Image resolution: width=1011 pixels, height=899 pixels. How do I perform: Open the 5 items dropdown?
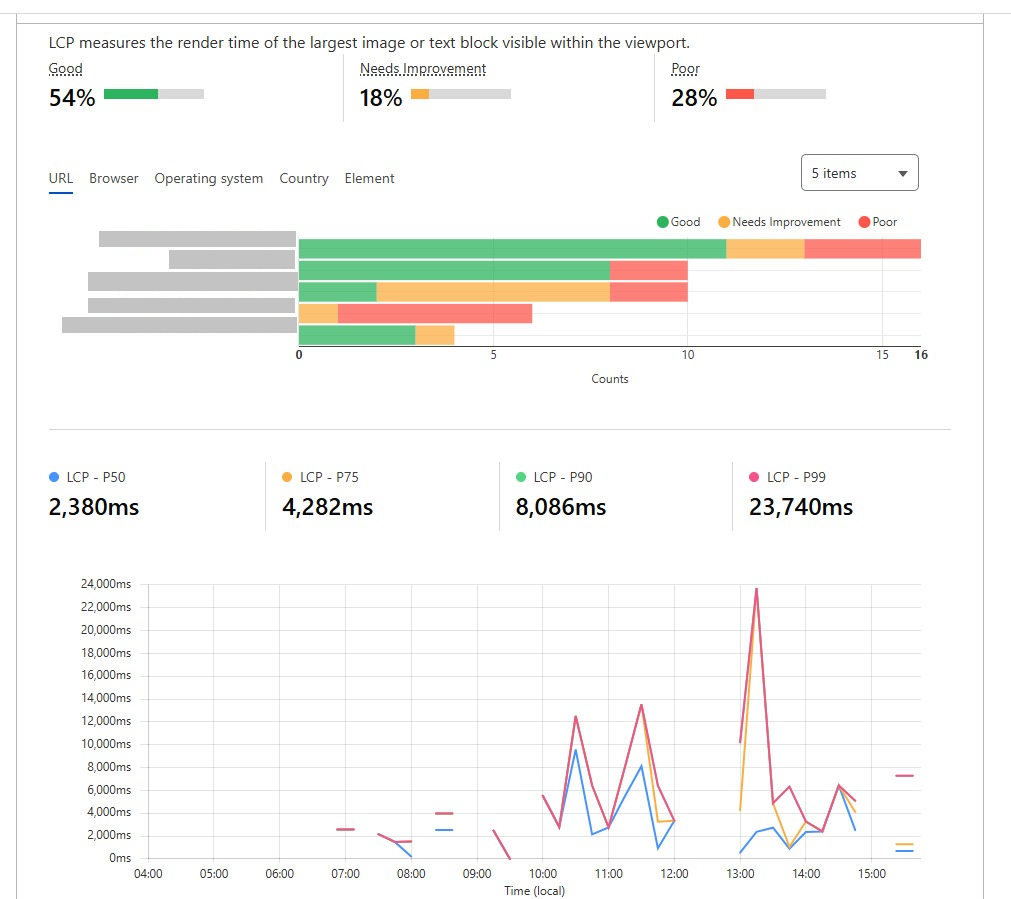point(859,173)
